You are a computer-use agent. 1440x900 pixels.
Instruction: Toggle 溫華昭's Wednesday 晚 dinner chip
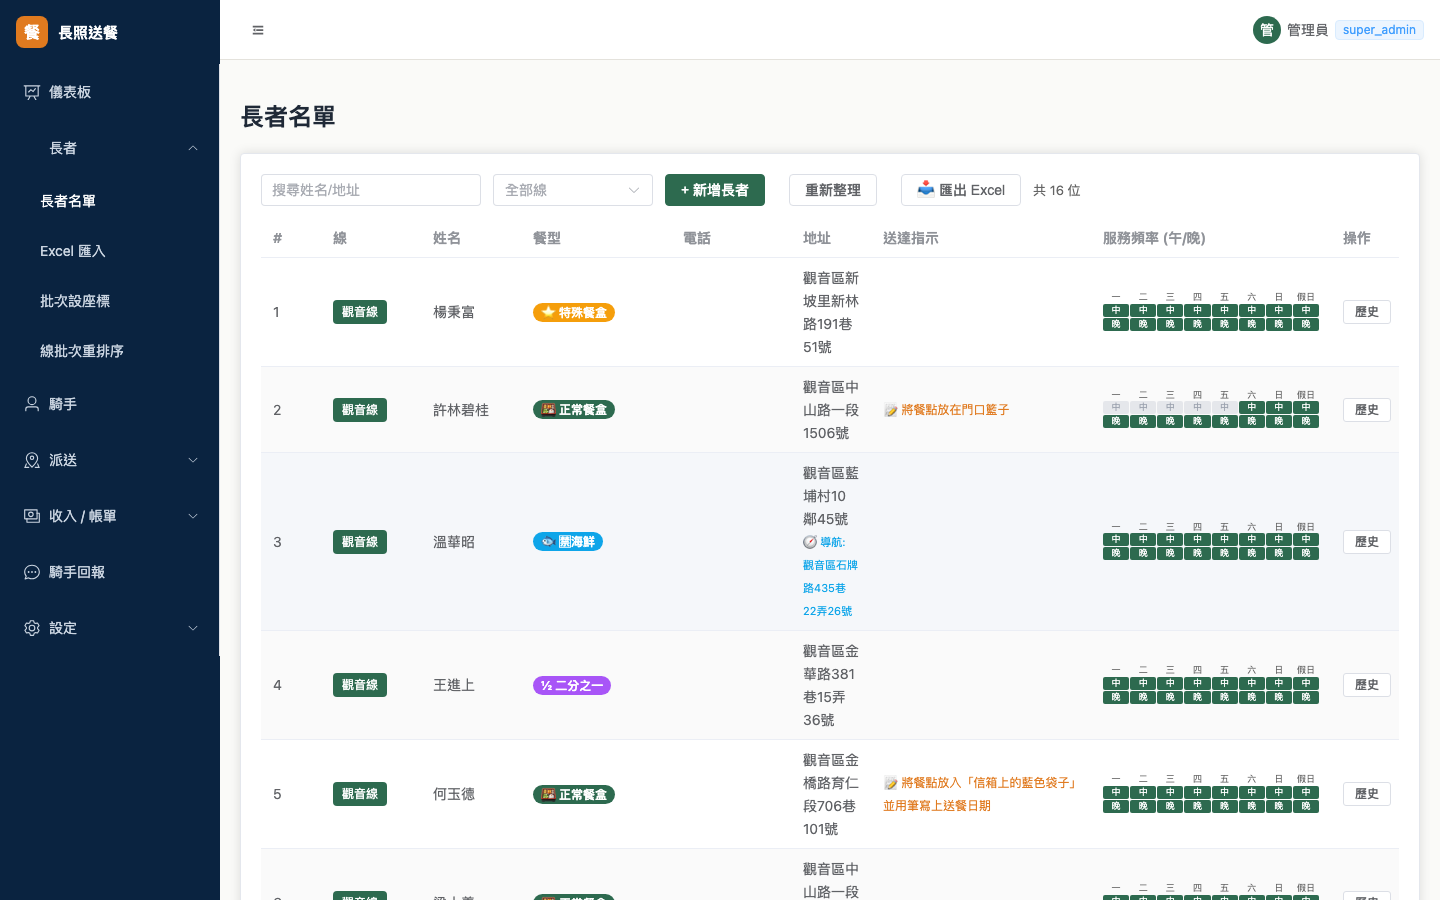click(x=1170, y=553)
